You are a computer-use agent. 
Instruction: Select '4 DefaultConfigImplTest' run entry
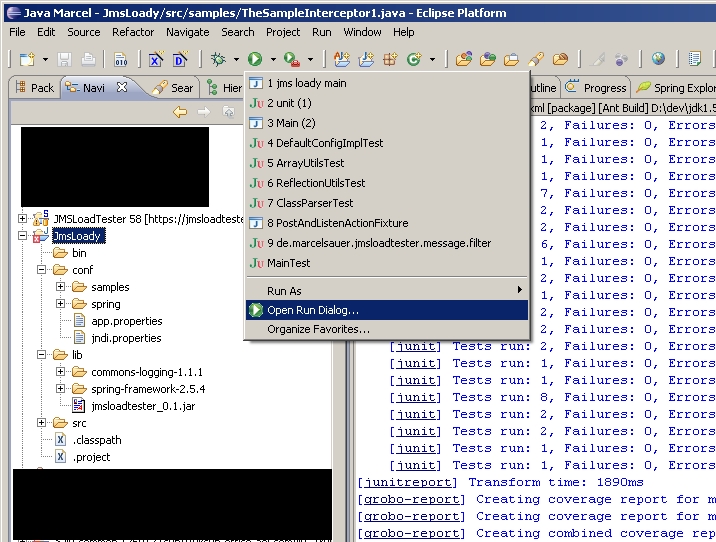pos(387,143)
